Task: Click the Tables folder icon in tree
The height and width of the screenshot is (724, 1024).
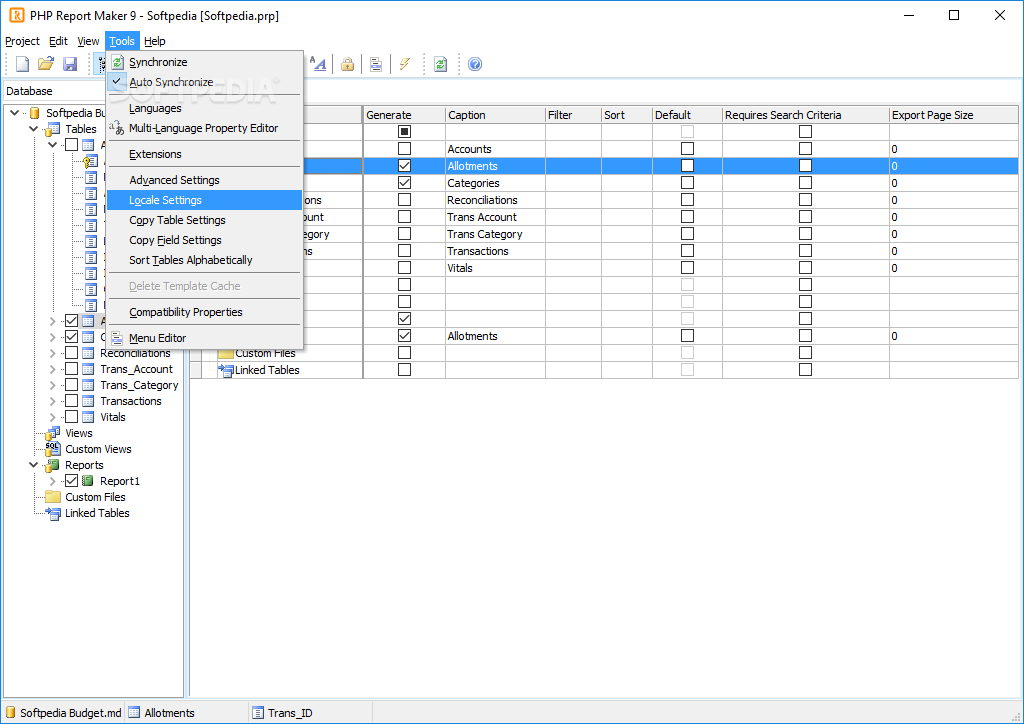Action: pyautogui.click(x=52, y=129)
